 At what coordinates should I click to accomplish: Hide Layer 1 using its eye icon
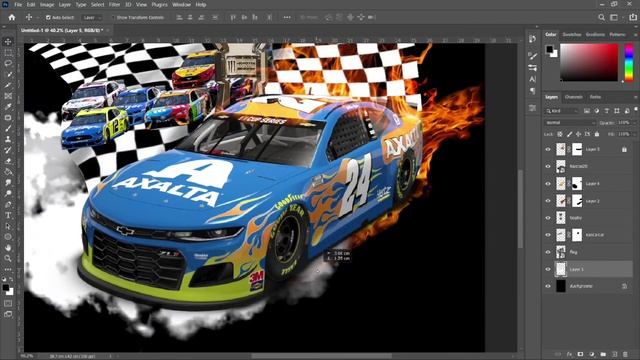[x=548, y=269]
